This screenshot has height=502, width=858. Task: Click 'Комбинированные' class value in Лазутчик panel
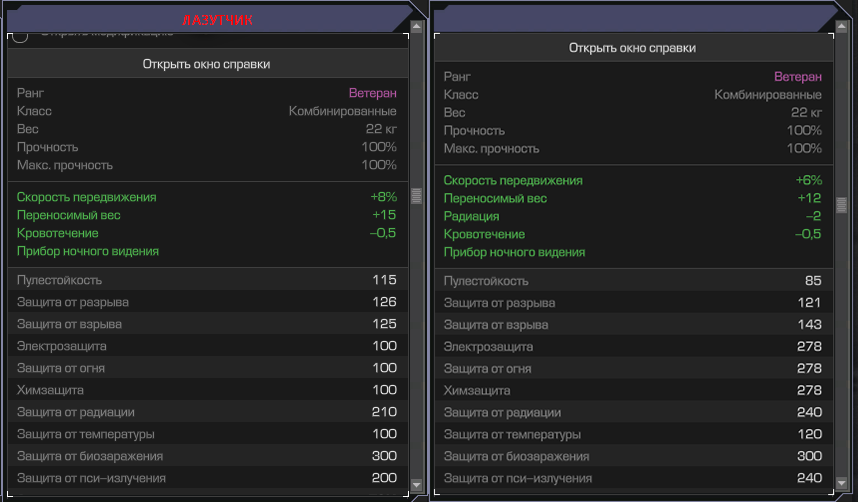point(343,111)
